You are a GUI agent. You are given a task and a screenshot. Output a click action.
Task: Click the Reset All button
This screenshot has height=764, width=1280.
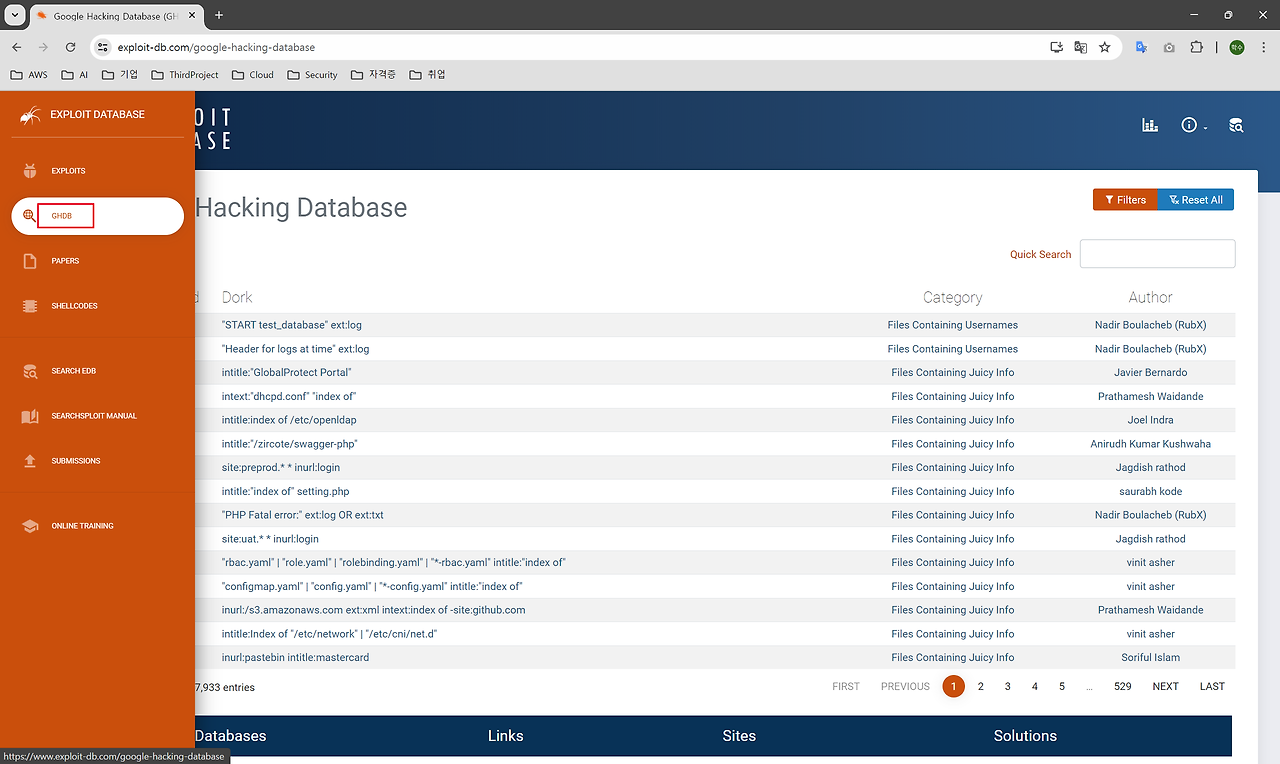click(x=1196, y=200)
